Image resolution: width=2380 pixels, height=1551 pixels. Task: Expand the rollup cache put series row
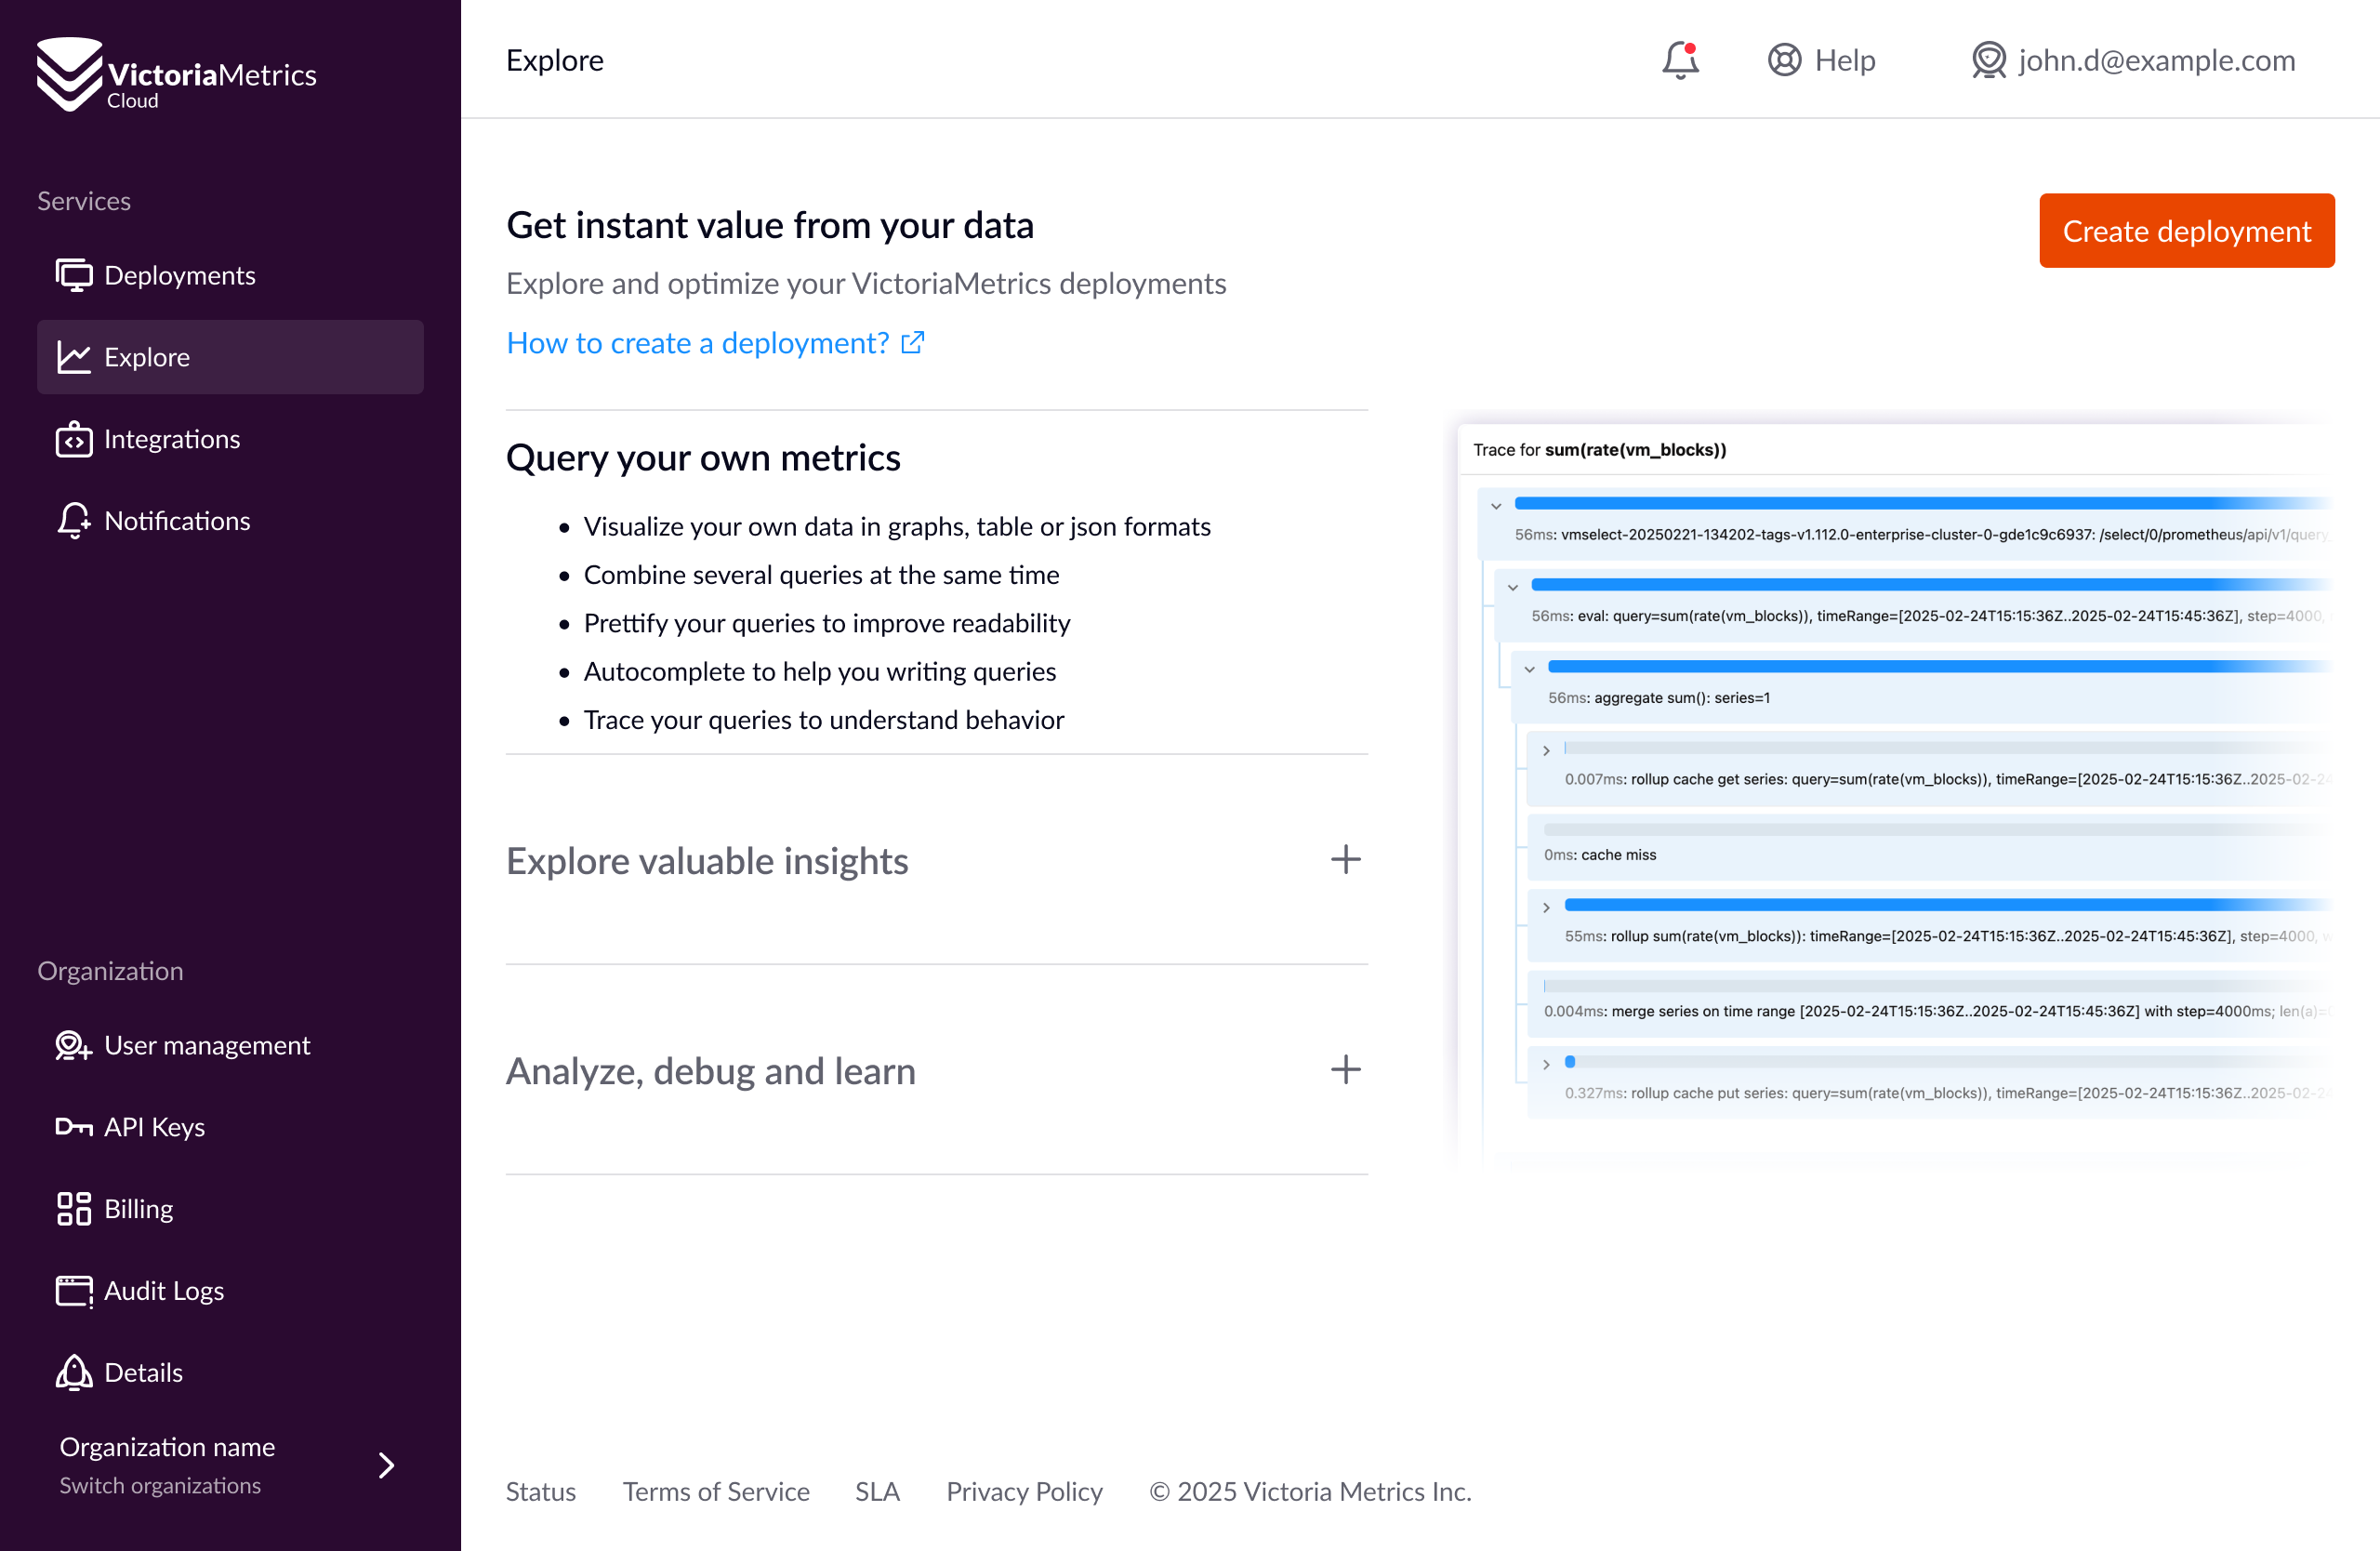1546,1064
